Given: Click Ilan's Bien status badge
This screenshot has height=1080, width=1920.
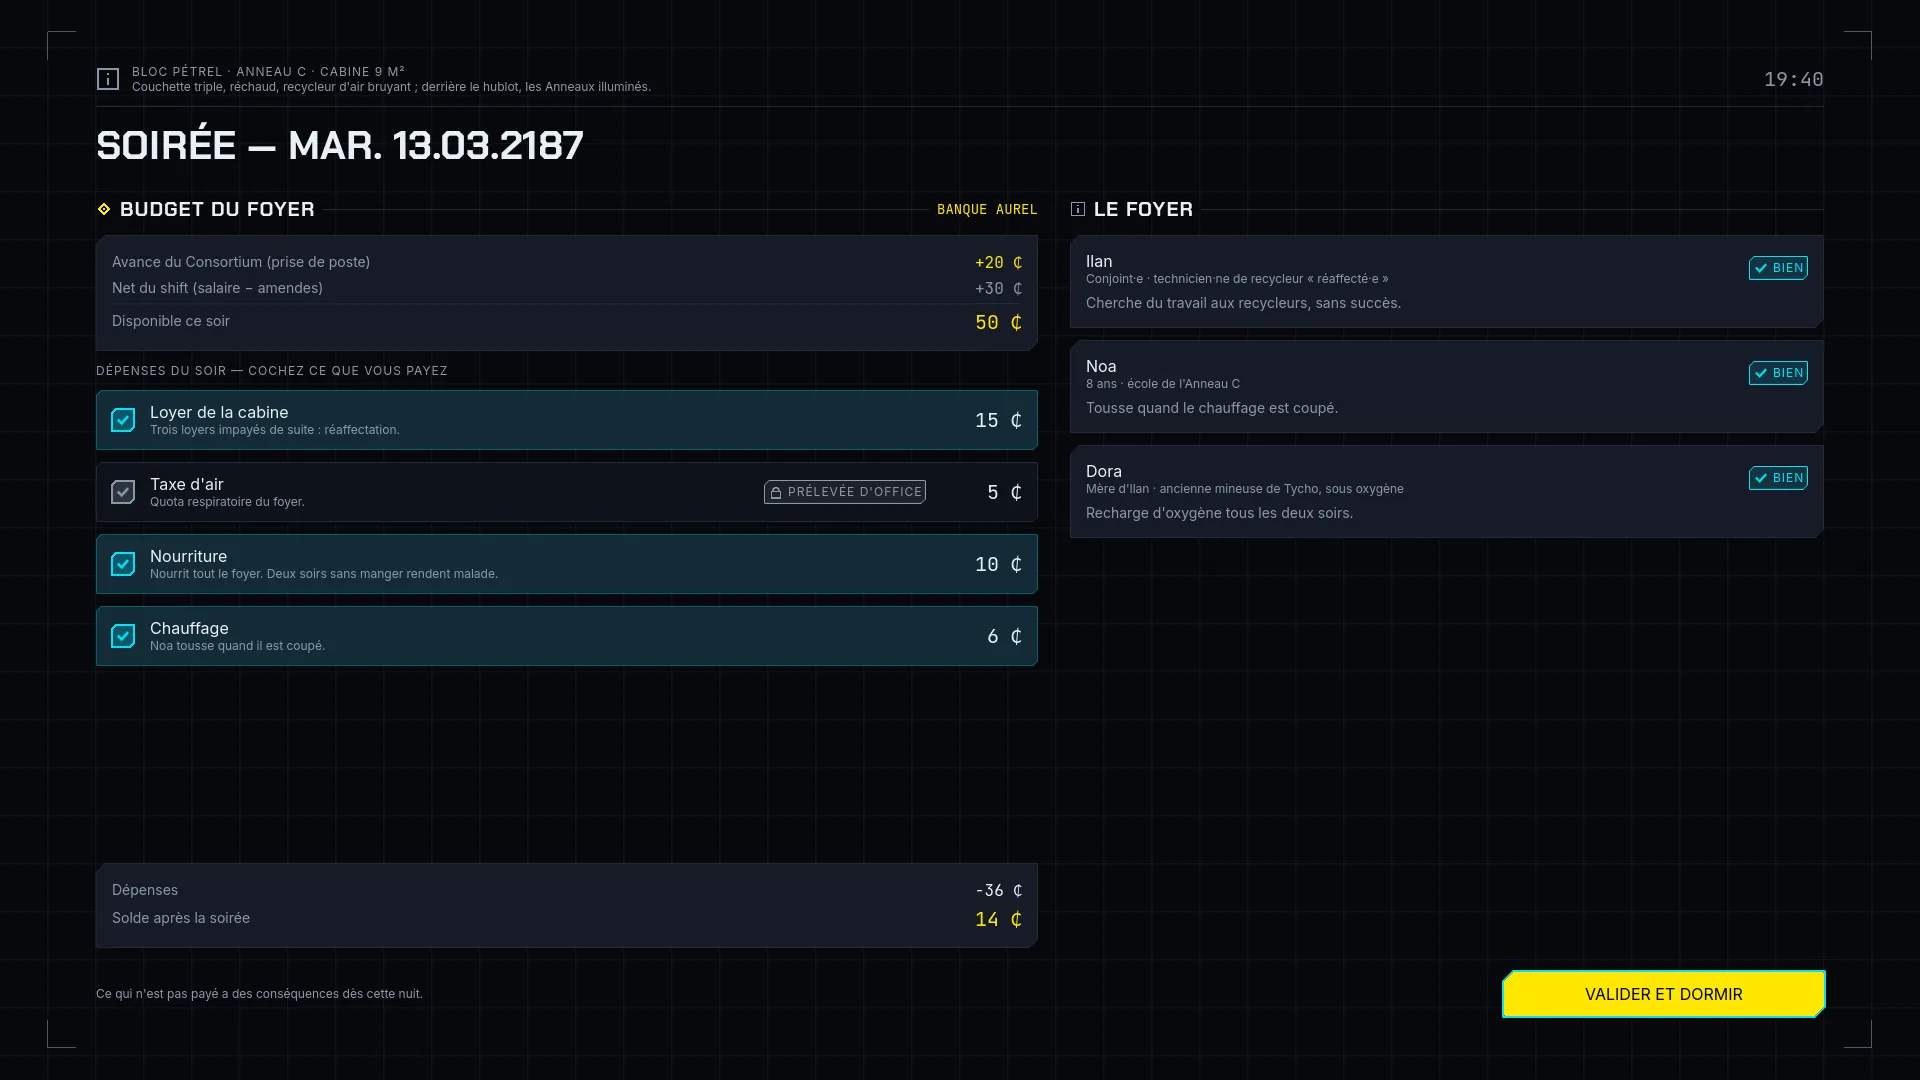Looking at the screenshot, I should [1778, 268].
